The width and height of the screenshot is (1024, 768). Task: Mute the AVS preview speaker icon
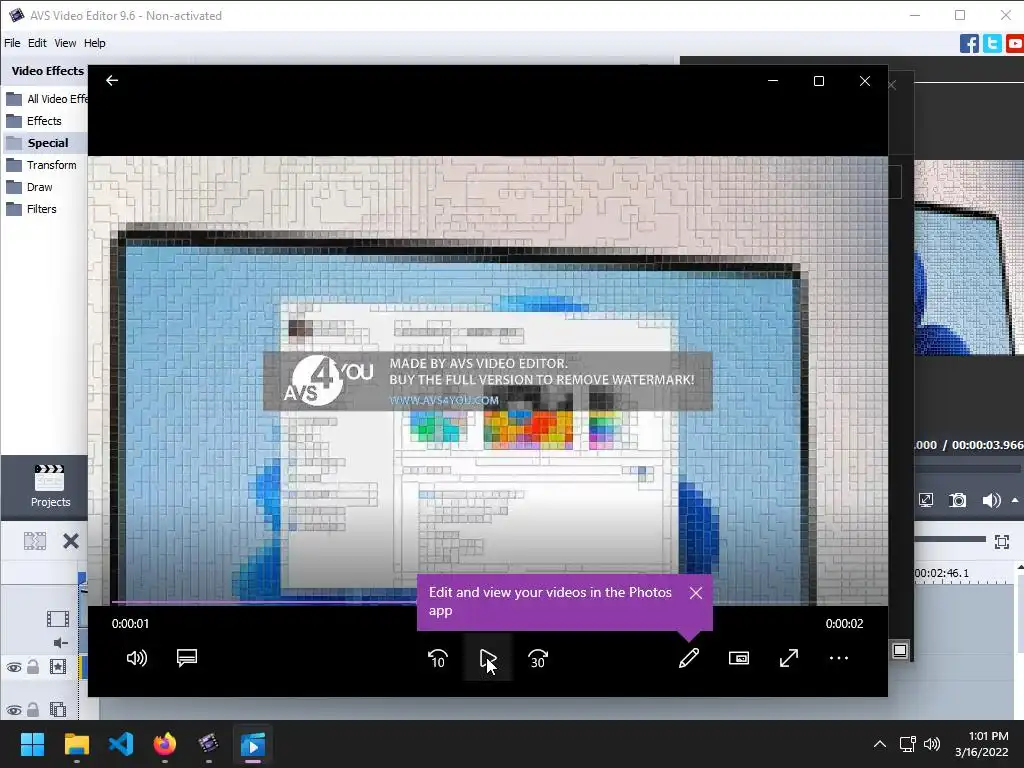(991, 500)
